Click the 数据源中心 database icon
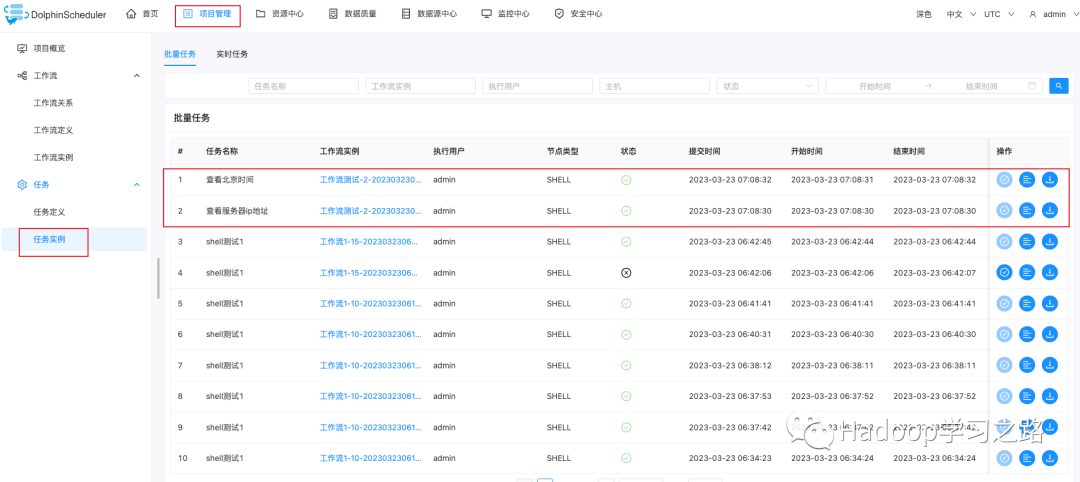 point(406,14)
